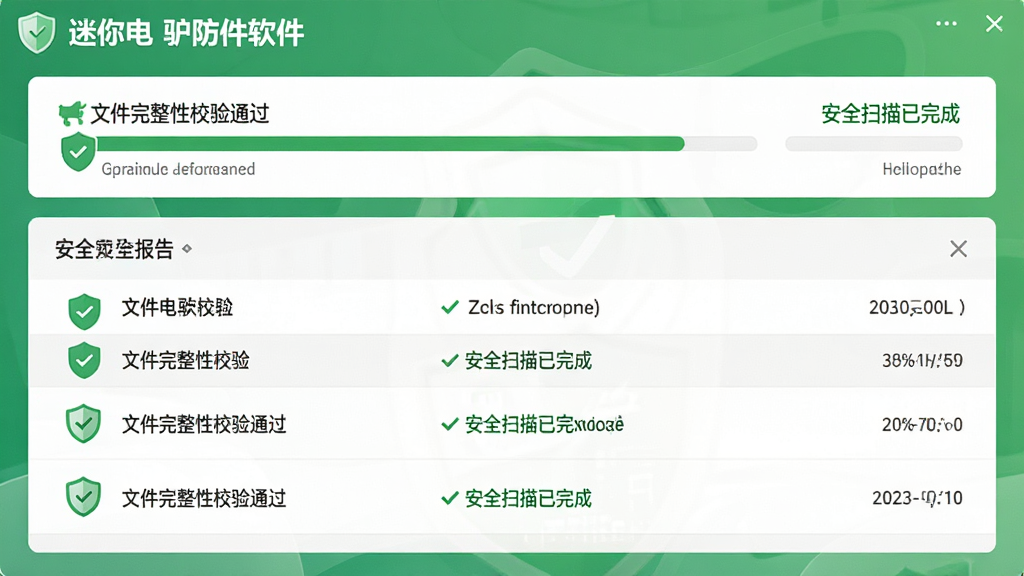The height and width of the screenshot is (576, 1024).
Task: Select the shield icon for 文件完整性校验 row
Action: pyautogui.click(x=84, y=360)
